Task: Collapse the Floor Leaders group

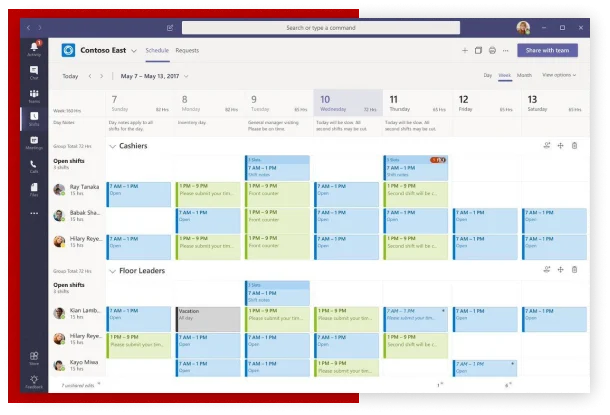Action: pos(111,270)
